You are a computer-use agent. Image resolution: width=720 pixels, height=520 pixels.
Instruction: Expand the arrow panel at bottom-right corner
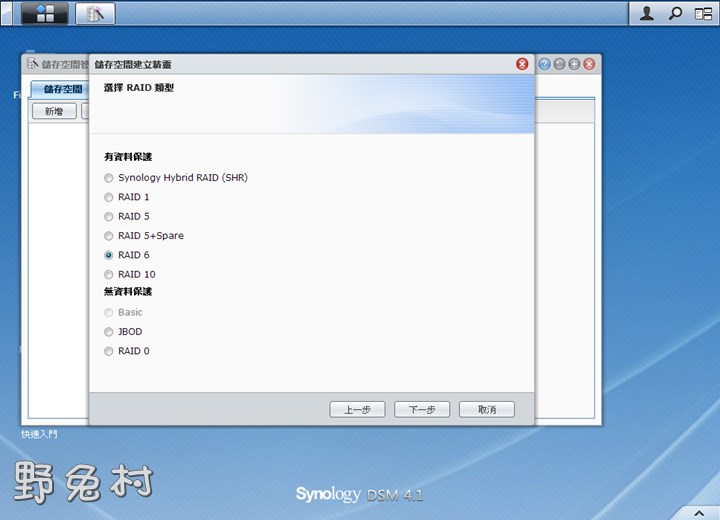tap(699, 514)
